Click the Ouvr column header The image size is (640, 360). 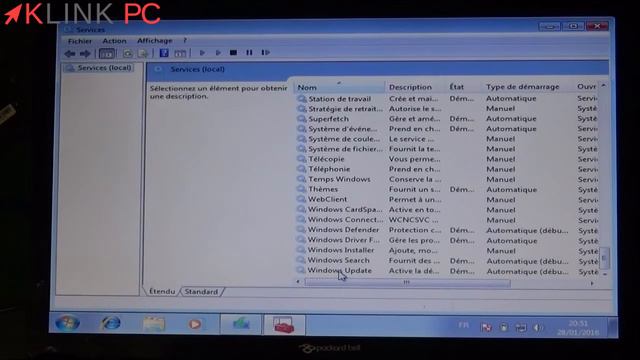[587, 87]
